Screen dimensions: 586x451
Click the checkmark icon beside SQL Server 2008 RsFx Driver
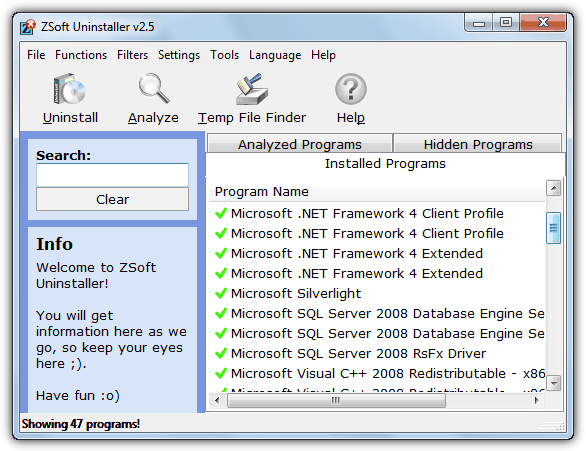click(x=221, y=353)
